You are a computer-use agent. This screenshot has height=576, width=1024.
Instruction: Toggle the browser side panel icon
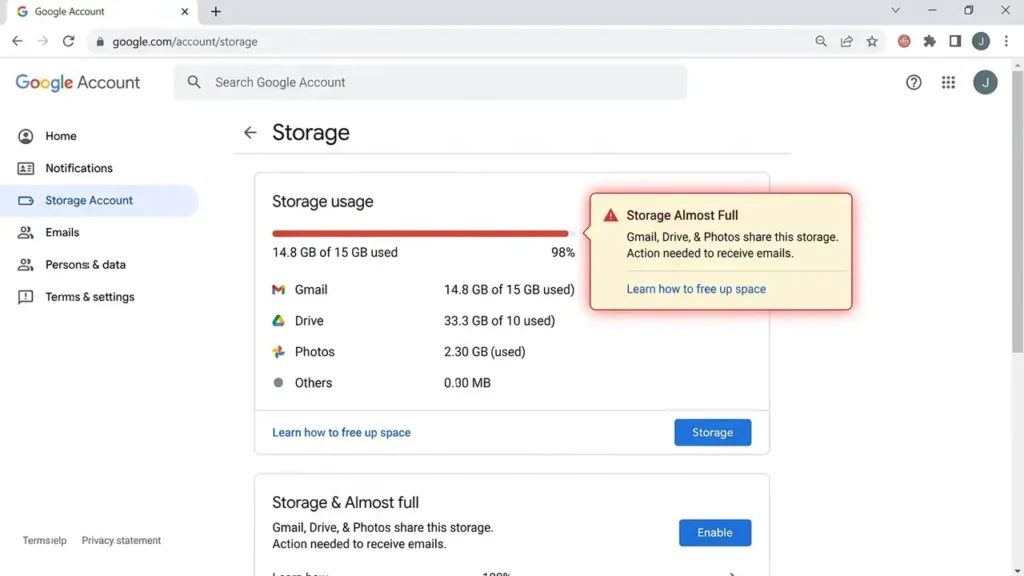click(x=955, y=41)
